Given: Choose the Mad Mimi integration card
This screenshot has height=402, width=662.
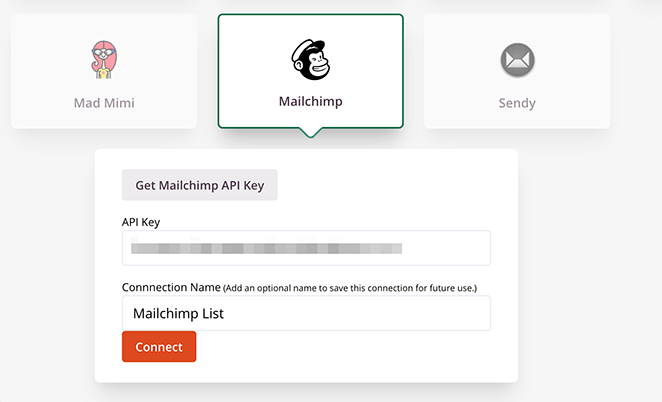Looking at the screenshot, I should point(104,71).
